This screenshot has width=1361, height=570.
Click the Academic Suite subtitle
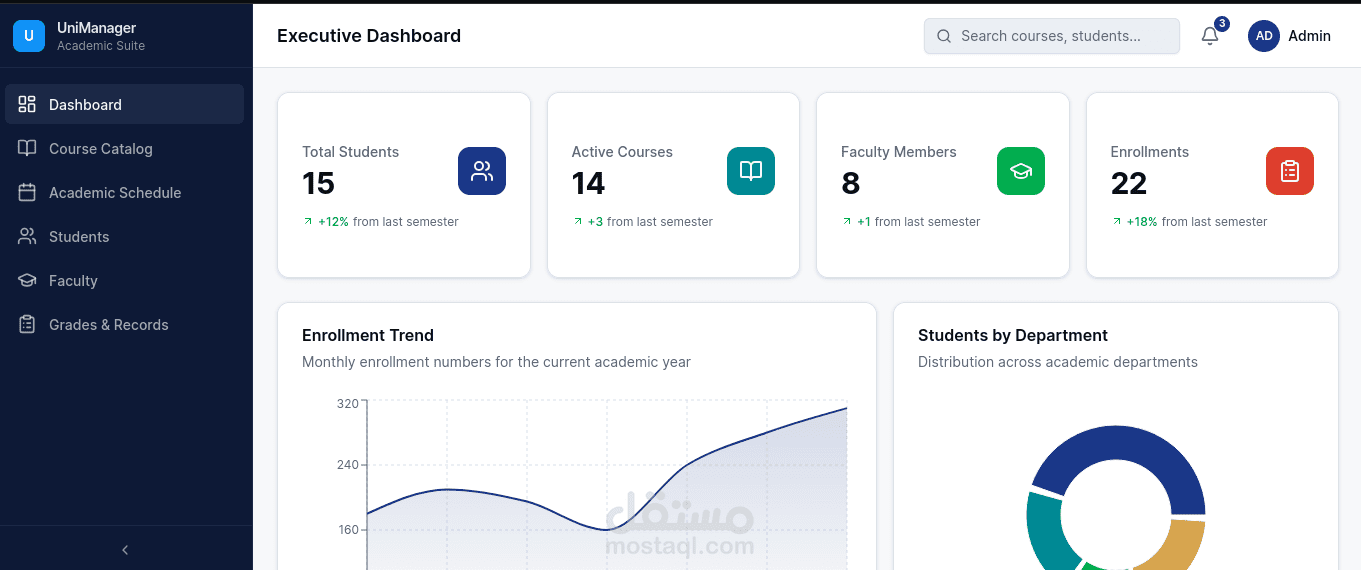tap(101, 46)
